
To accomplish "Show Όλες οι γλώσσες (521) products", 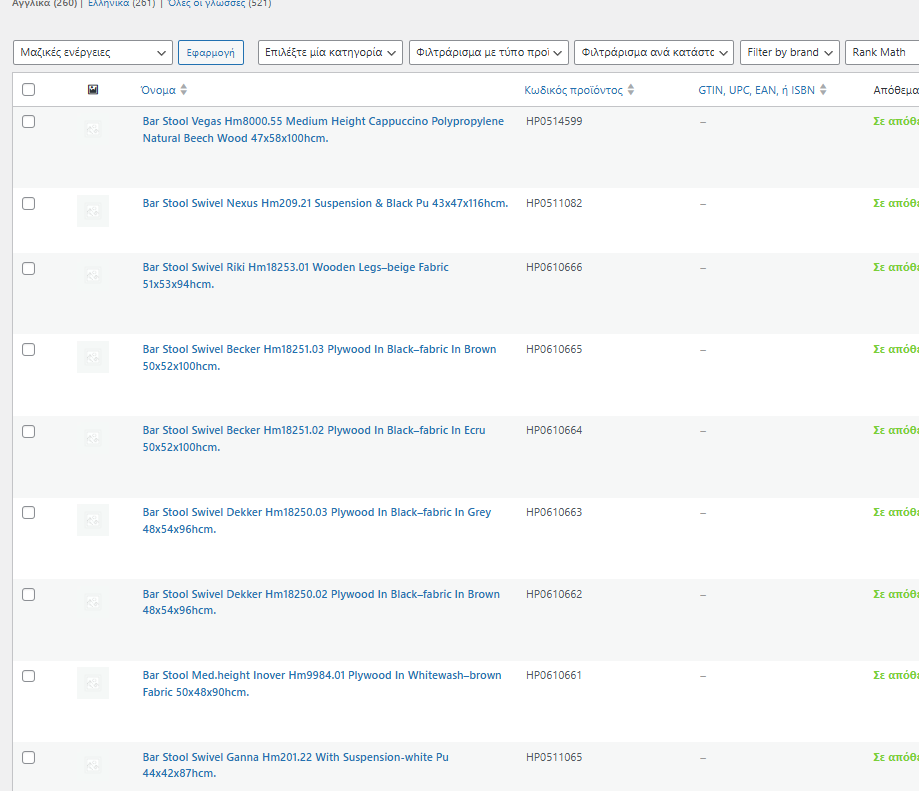I will [x=218, y=4].
